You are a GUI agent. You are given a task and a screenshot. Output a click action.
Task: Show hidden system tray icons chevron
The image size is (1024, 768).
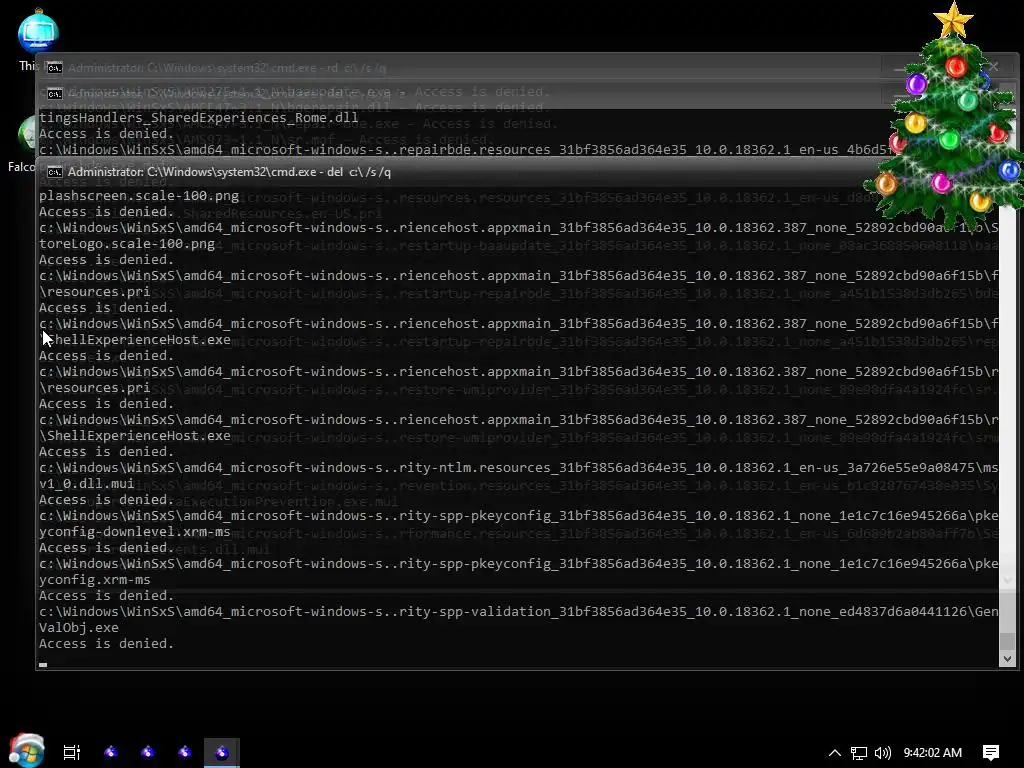(835, 753)
